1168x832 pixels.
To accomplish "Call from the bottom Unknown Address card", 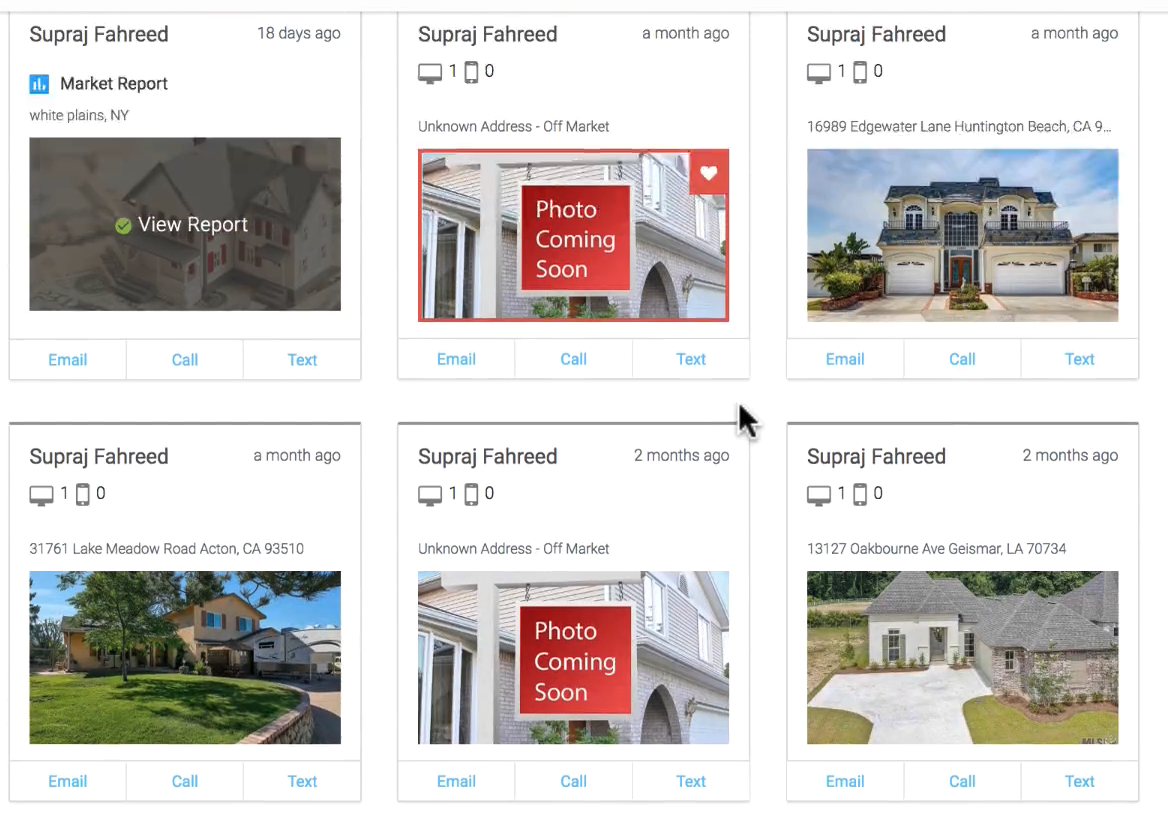I will [x=574, y=781].
